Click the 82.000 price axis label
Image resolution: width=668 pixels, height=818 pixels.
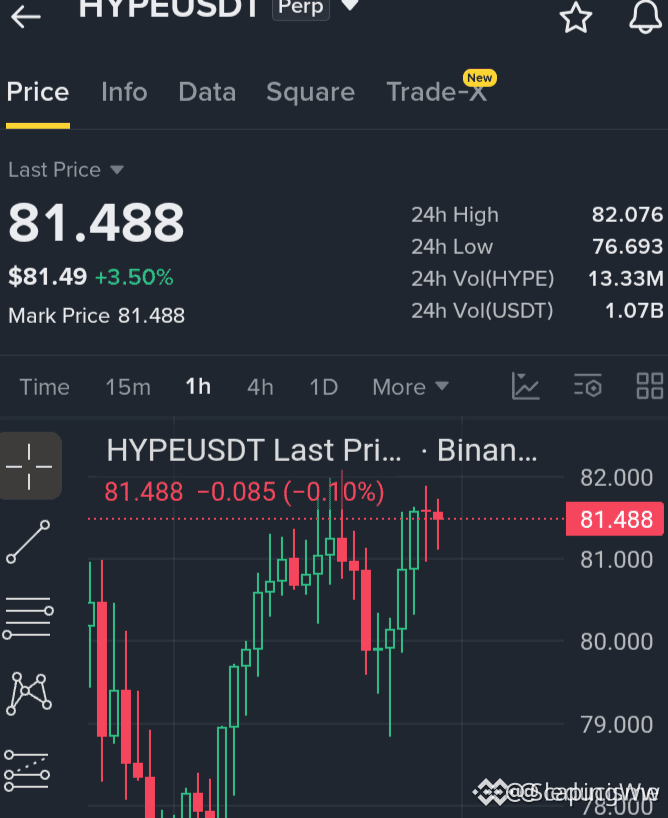pos(616,478)
